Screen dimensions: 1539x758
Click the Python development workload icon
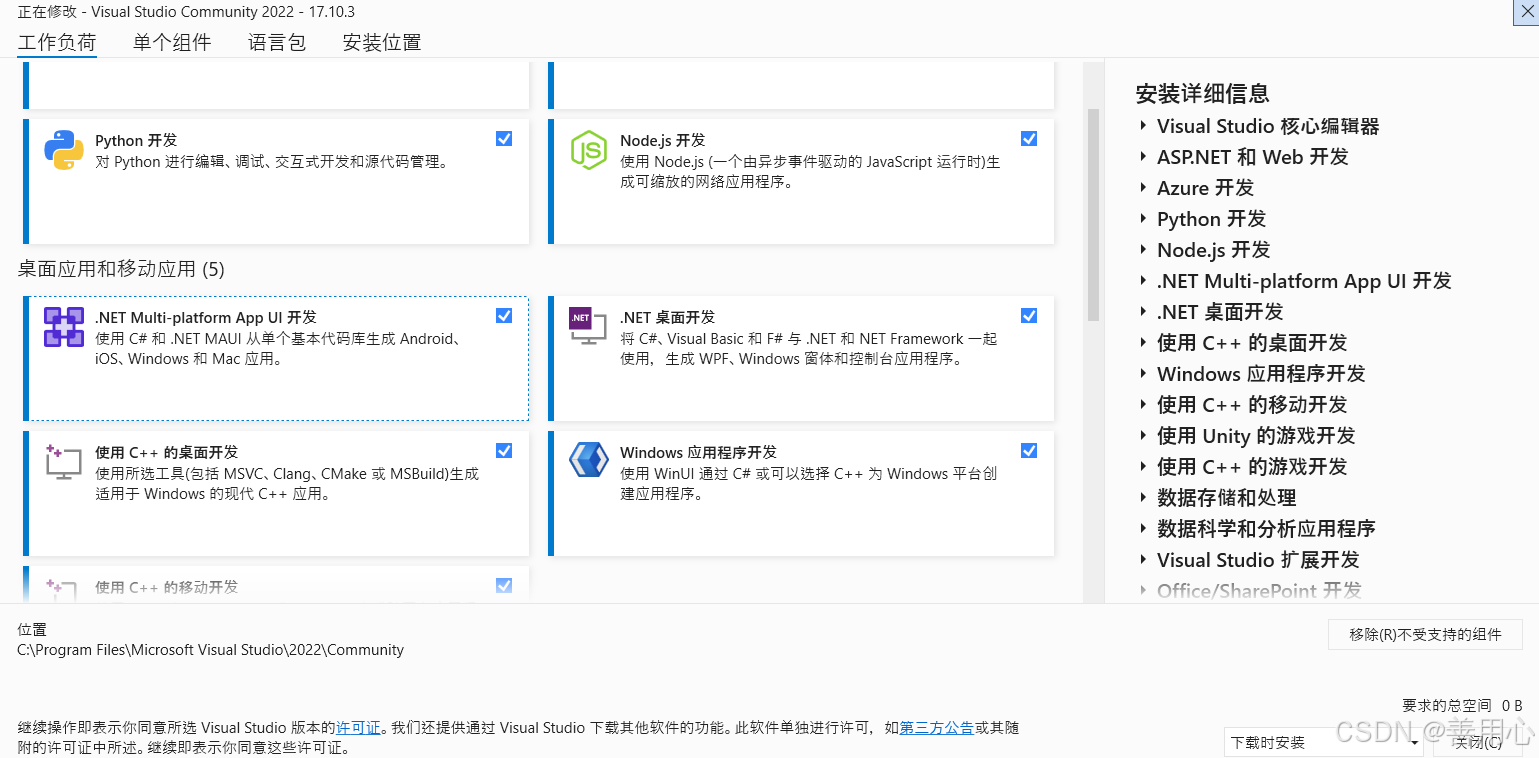pyautogui.click(x=64, y=150)
